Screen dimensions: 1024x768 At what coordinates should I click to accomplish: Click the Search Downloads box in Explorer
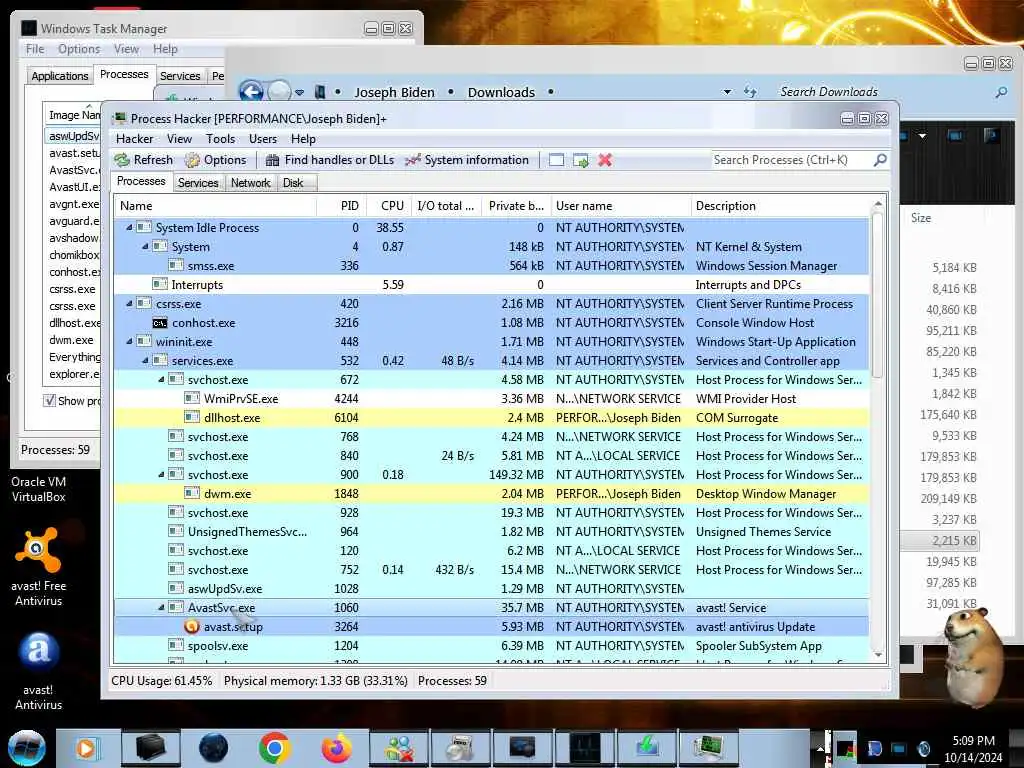coord(886,92)
